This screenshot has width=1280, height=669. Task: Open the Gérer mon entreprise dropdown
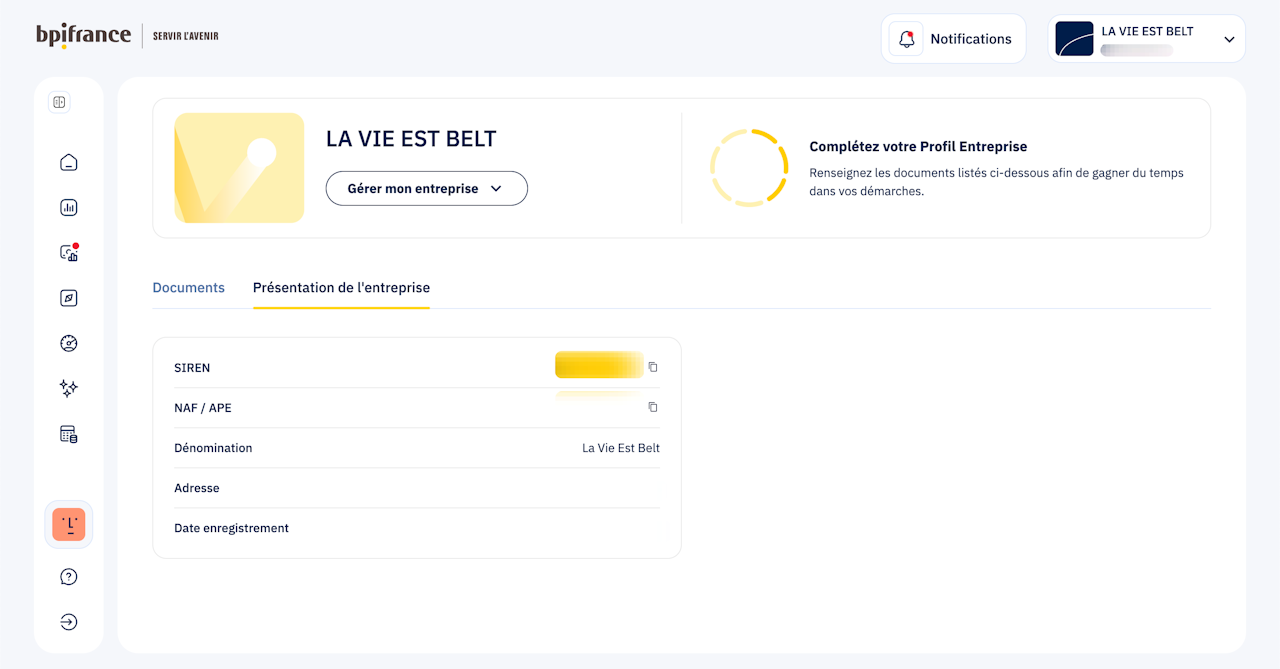(426, 188)
